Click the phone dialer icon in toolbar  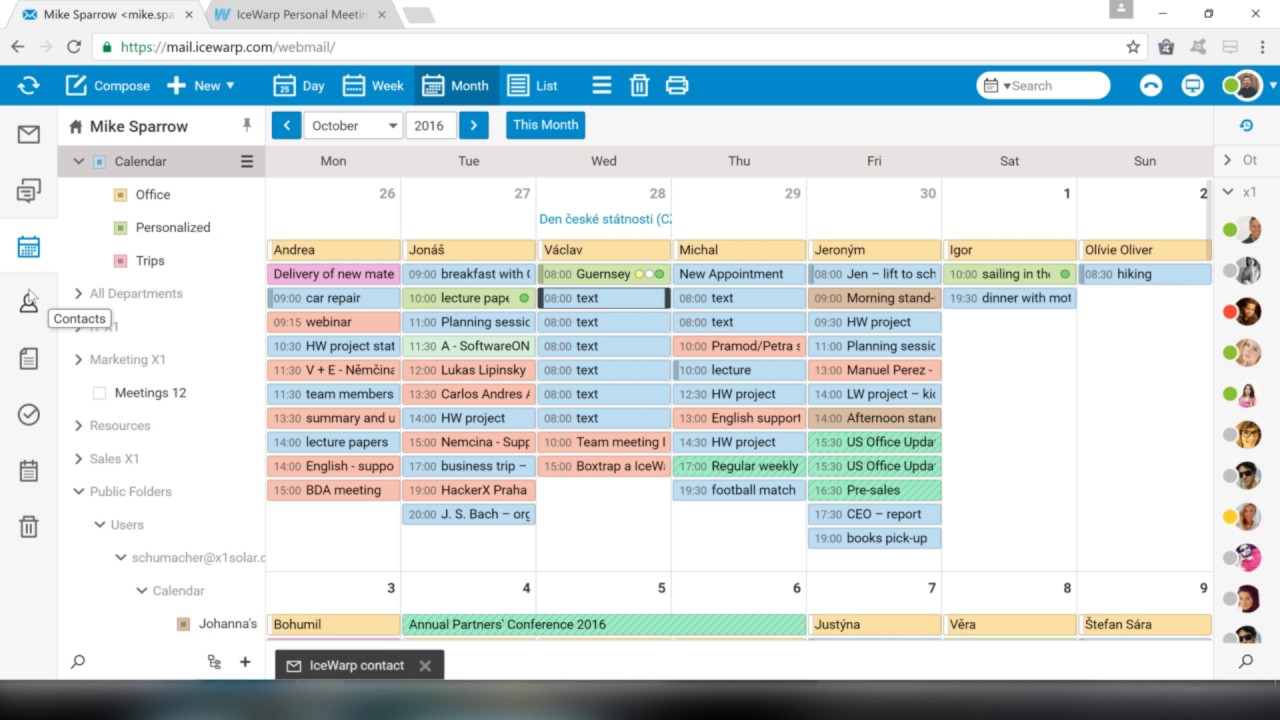pos(1151,86)
